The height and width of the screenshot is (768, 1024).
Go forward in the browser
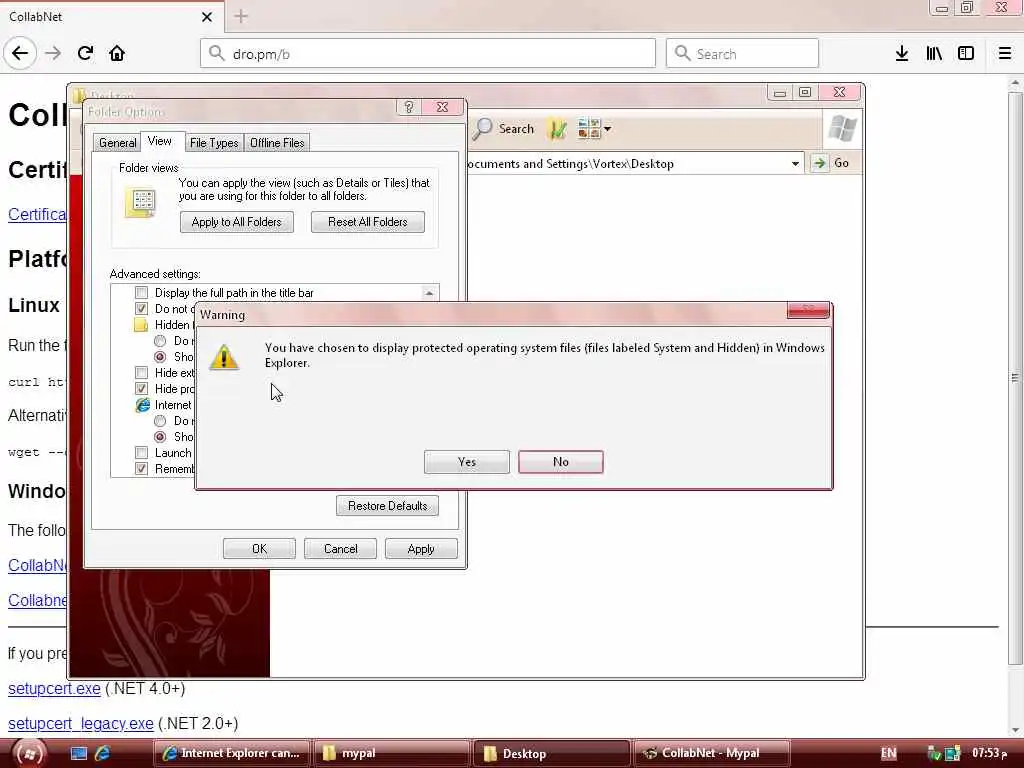tap(53, 53)
